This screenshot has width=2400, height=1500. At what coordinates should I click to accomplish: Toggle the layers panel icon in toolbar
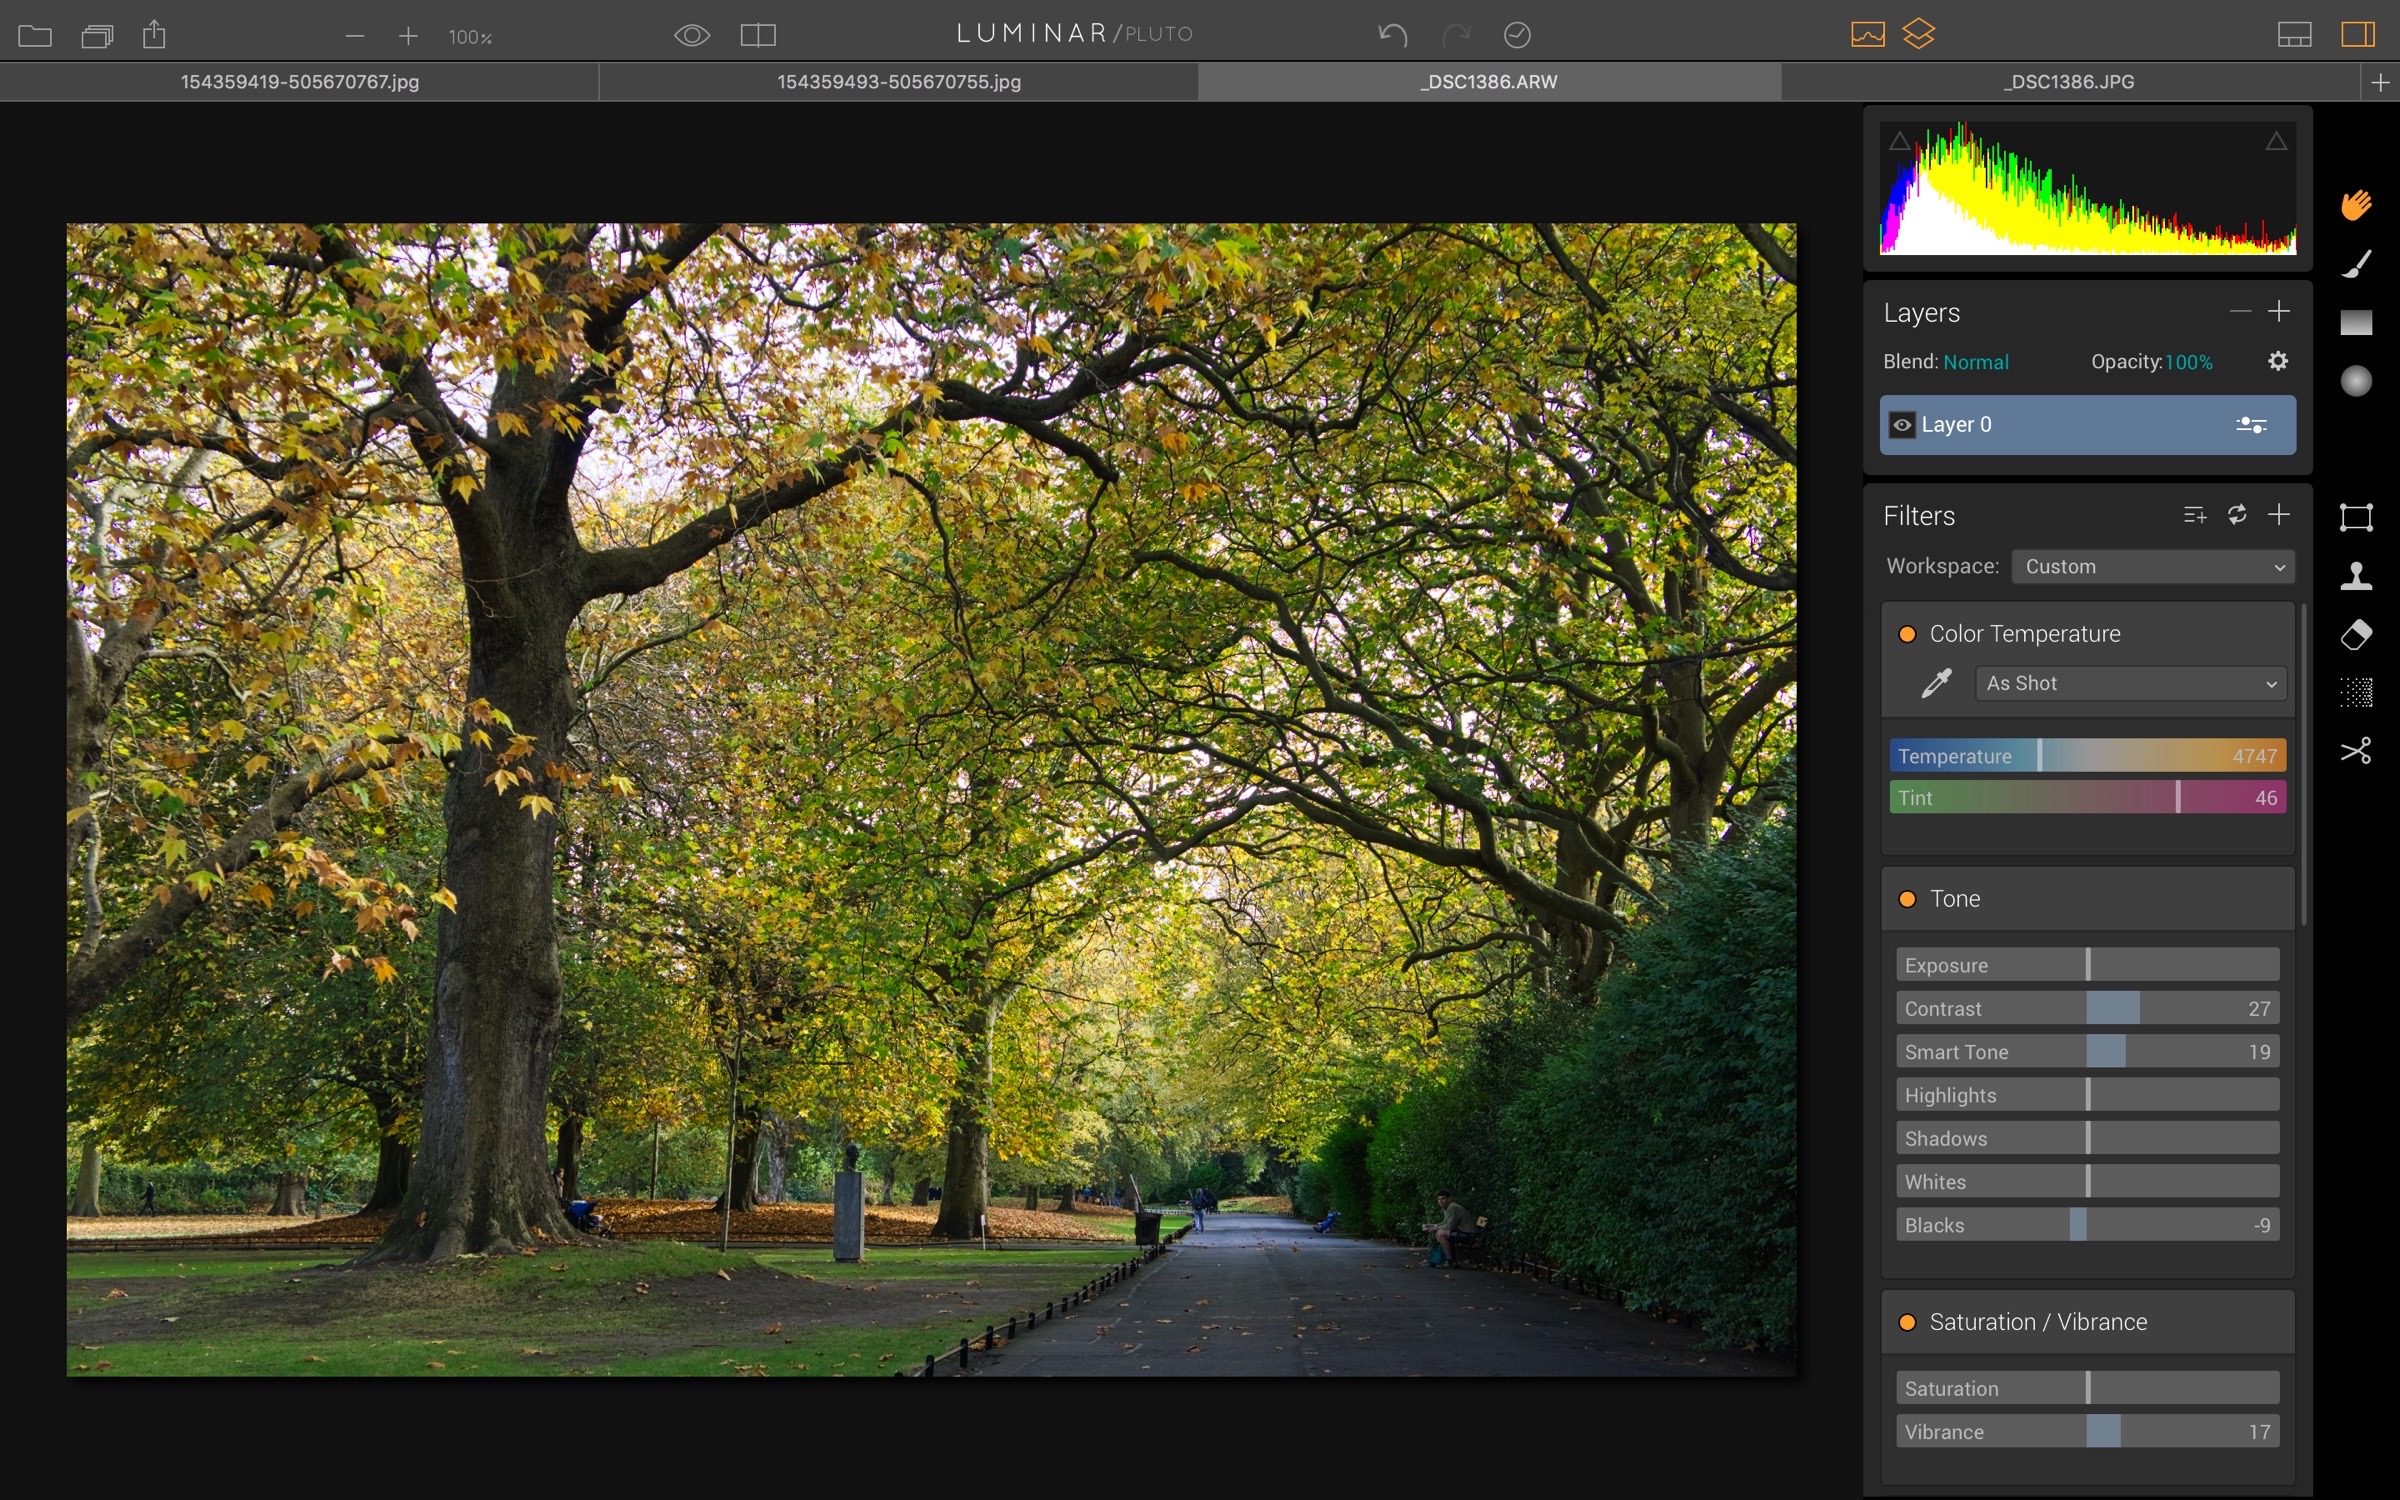pos(1918,35)
